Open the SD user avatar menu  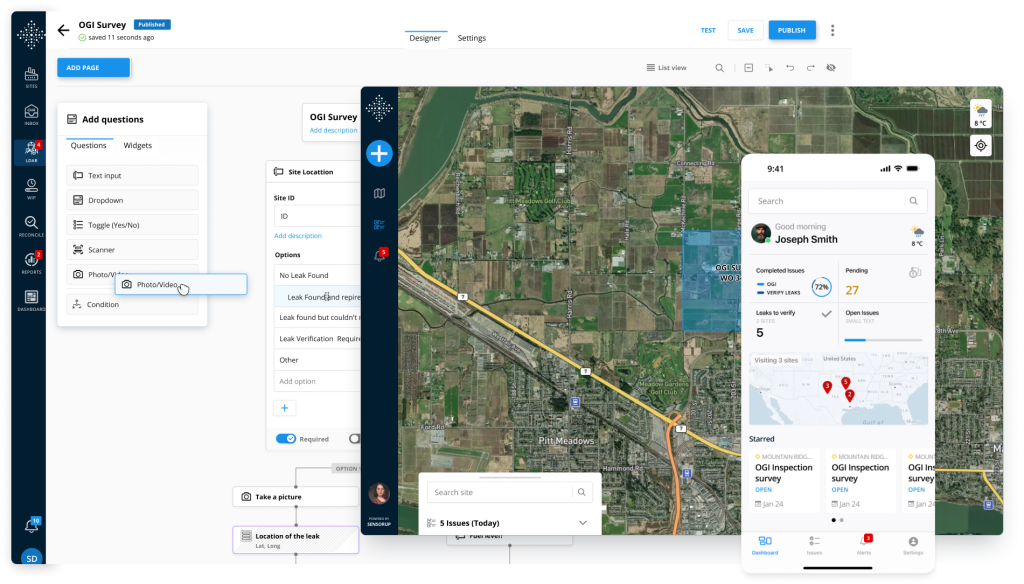(x=31, y=559)
